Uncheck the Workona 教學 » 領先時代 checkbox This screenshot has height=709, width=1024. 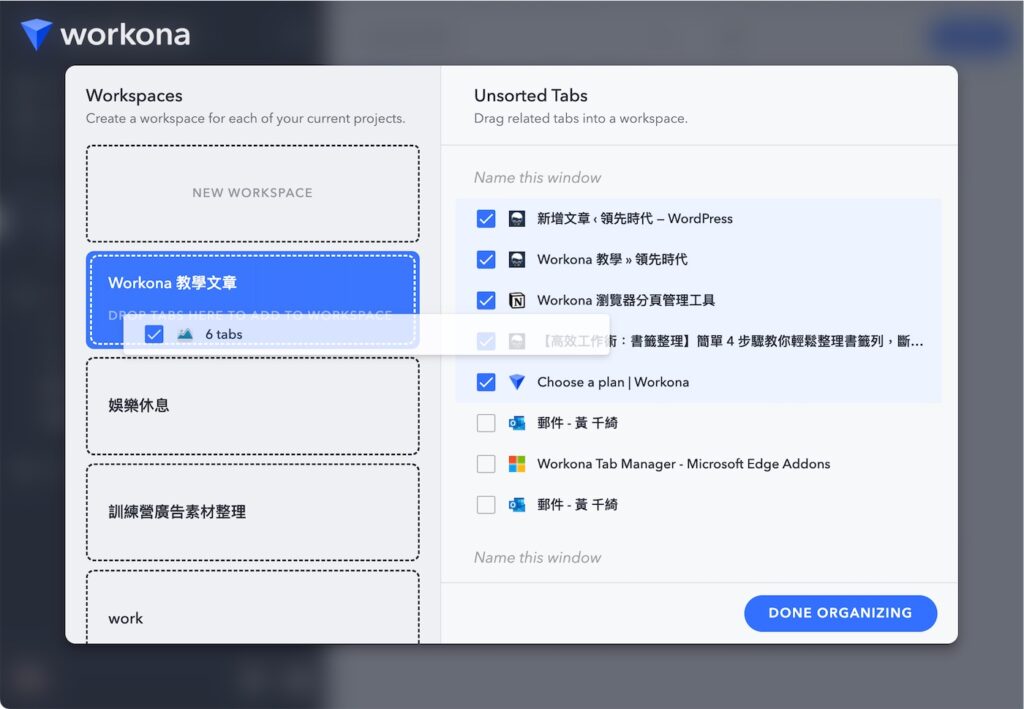click(x=486, y=259)
